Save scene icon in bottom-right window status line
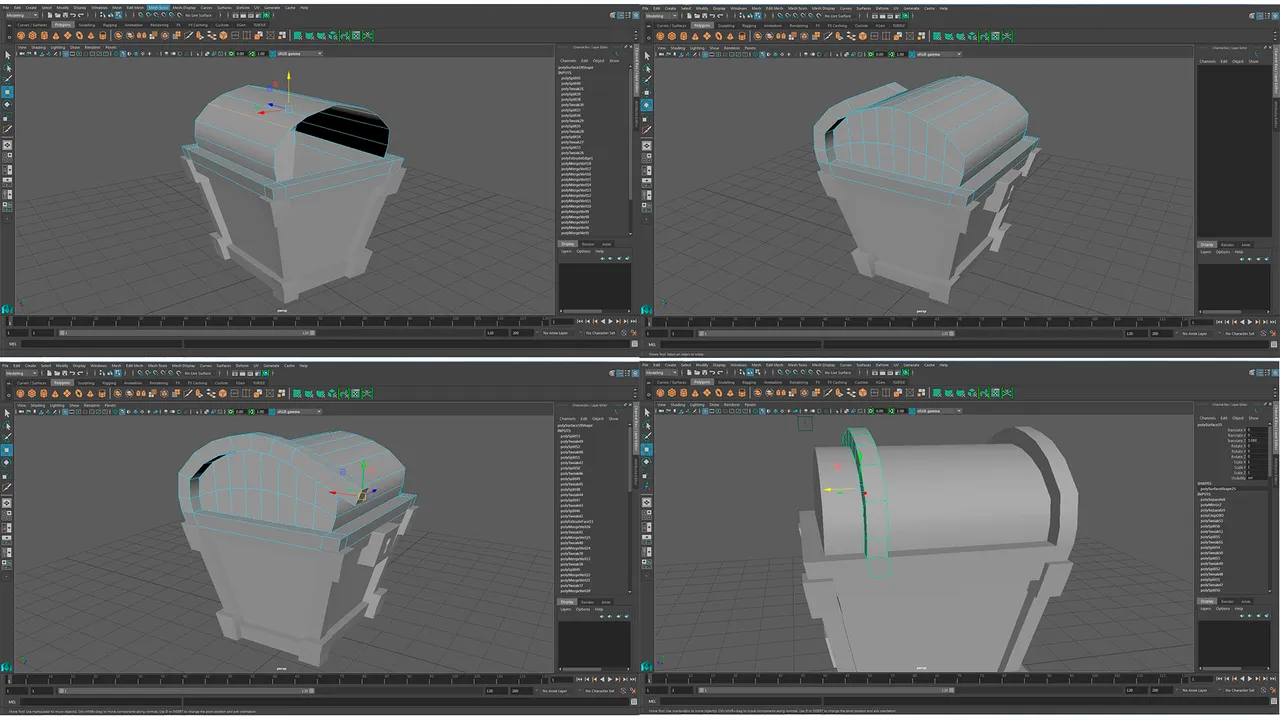Screen dimensions: 1280x720 click(705, 374)
